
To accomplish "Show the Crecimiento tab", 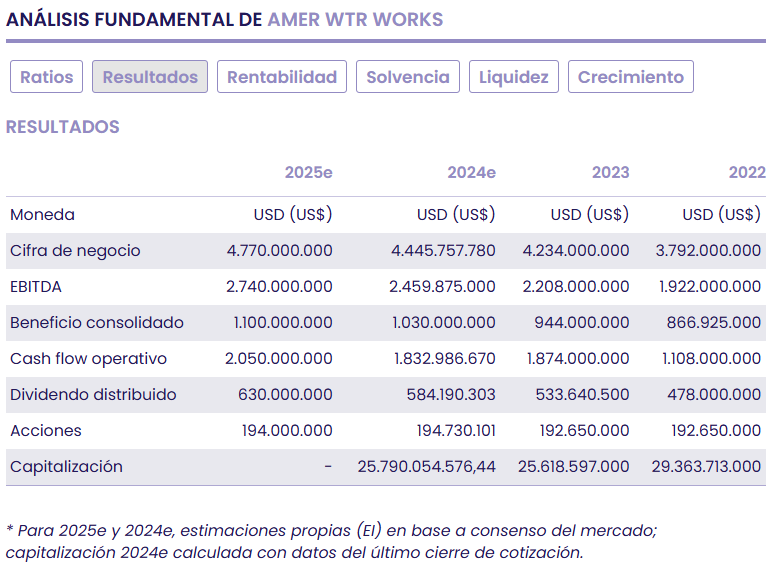I will [631, 77].
